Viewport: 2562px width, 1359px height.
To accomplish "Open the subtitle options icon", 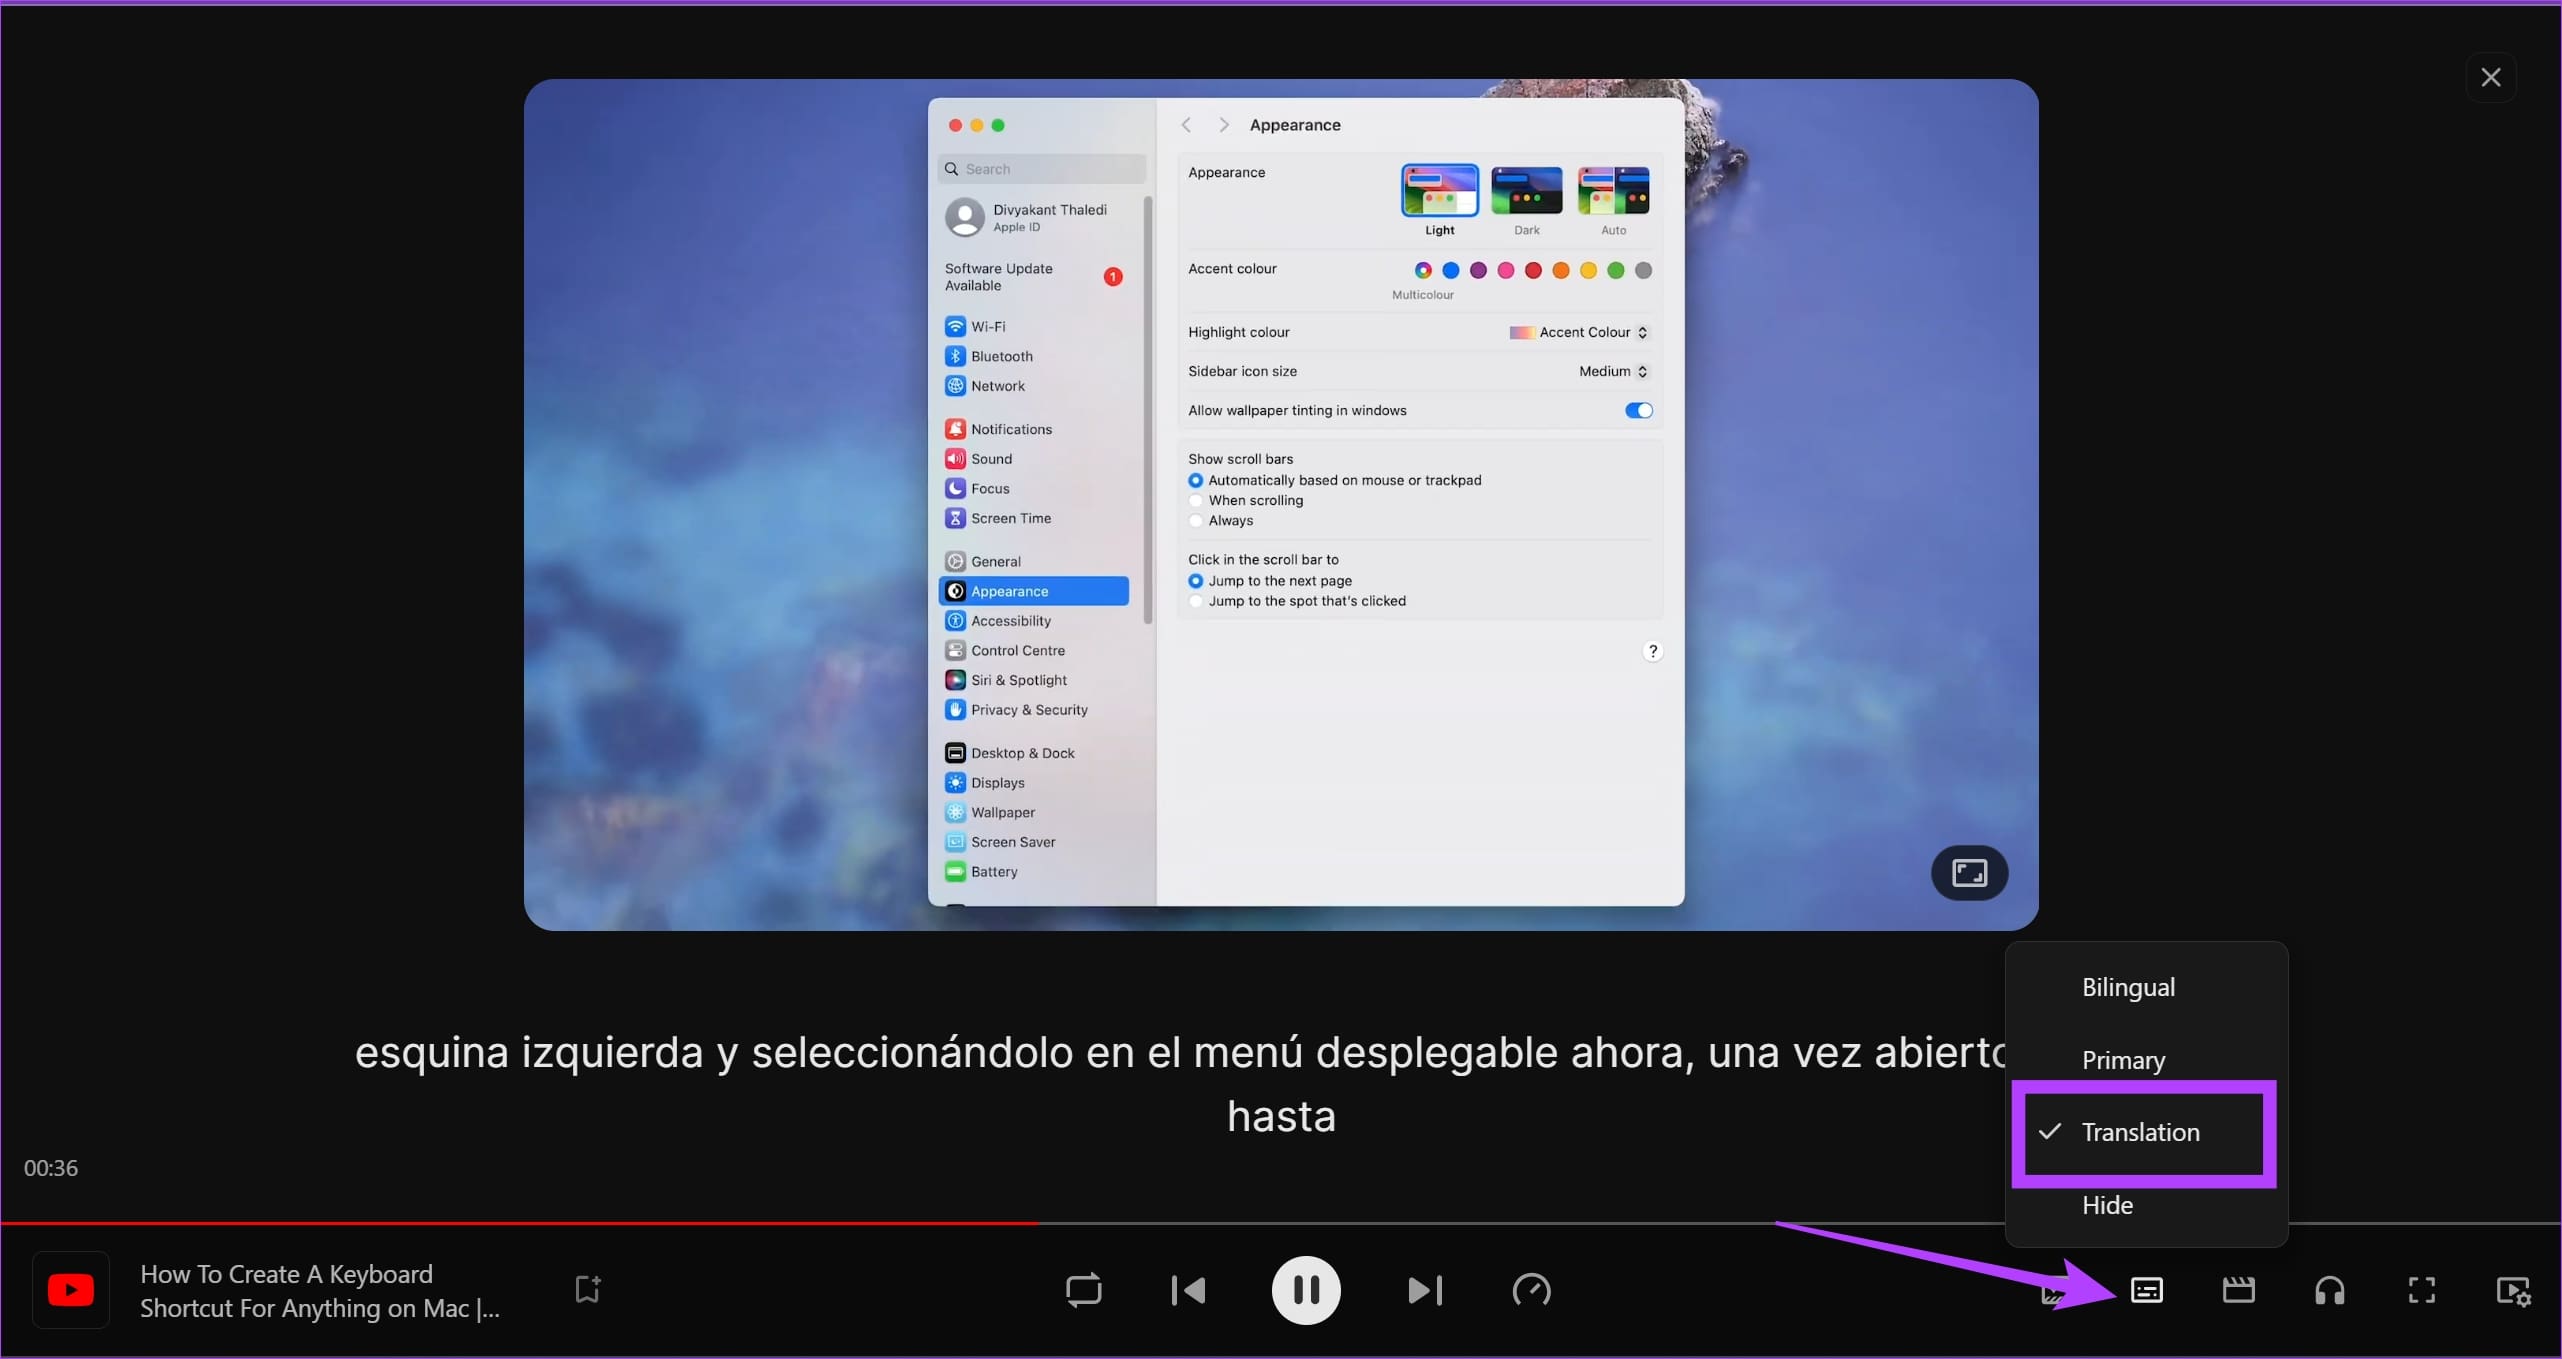I will click(x=2146, y=1291).
